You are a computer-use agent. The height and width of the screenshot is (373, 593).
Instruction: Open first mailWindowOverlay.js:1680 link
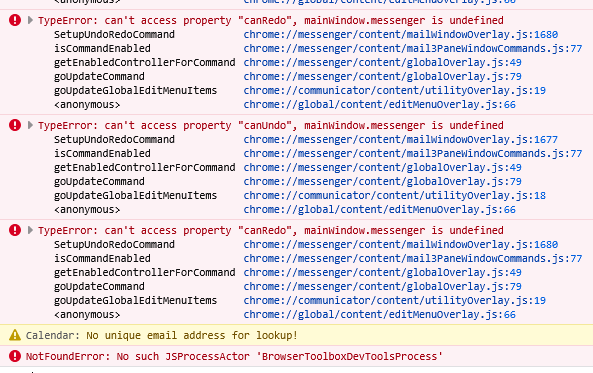click(x=401, y=34)
